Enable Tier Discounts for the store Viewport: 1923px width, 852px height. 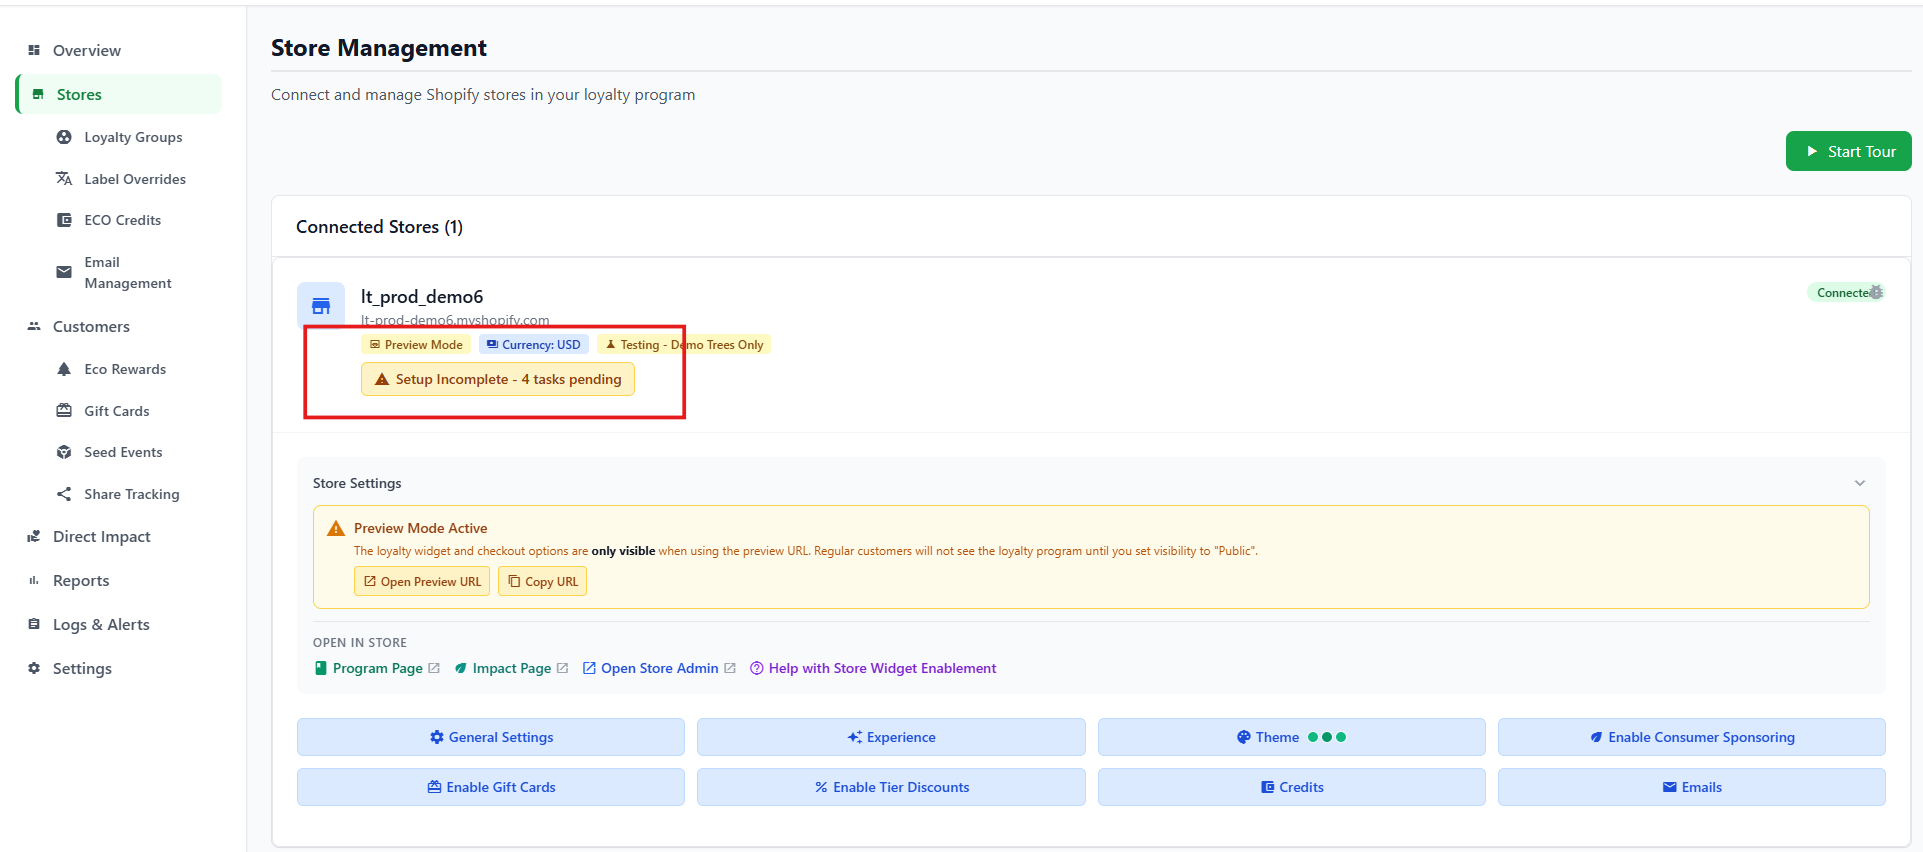pos(891,787)
